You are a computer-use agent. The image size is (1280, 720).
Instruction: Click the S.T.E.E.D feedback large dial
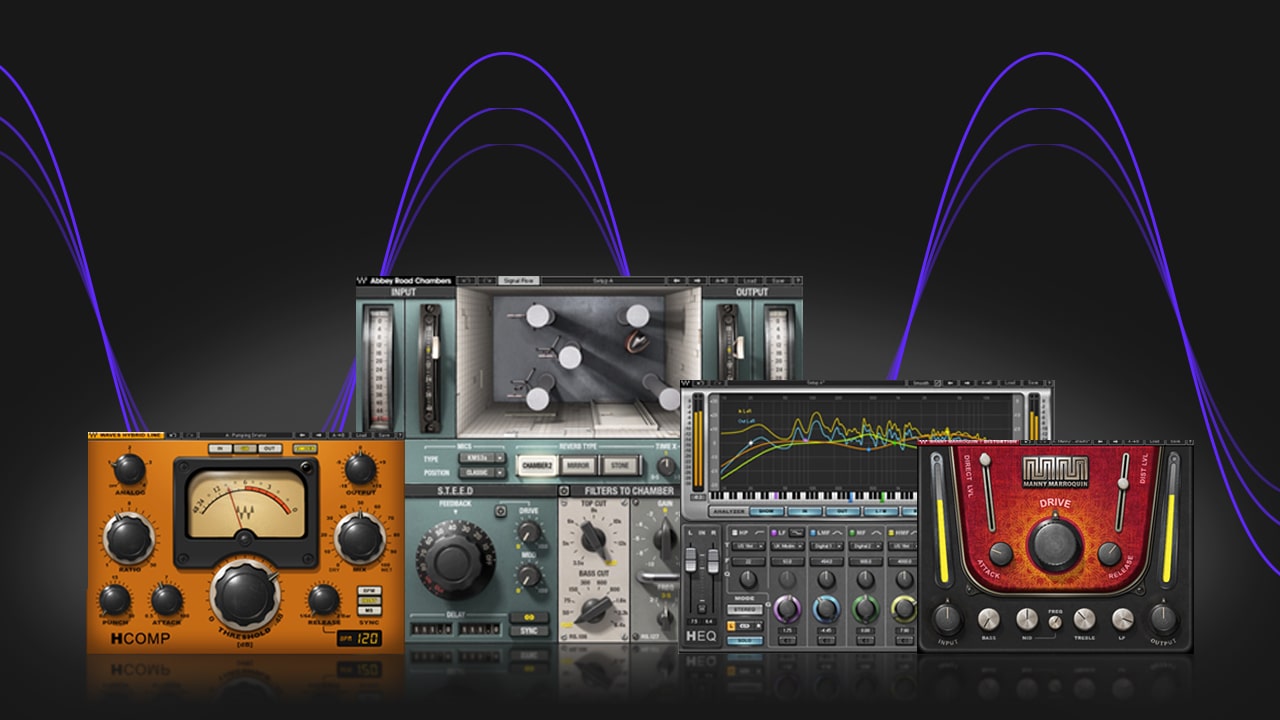tap(455, 561)
